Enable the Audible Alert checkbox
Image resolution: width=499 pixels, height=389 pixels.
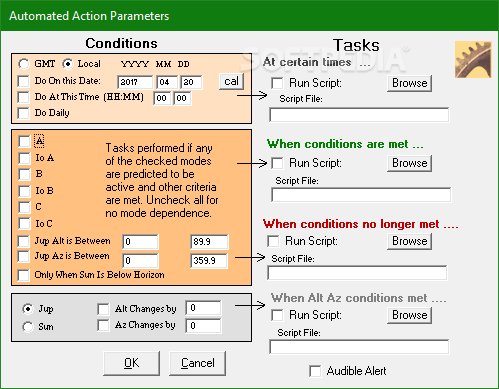[315, 371]
